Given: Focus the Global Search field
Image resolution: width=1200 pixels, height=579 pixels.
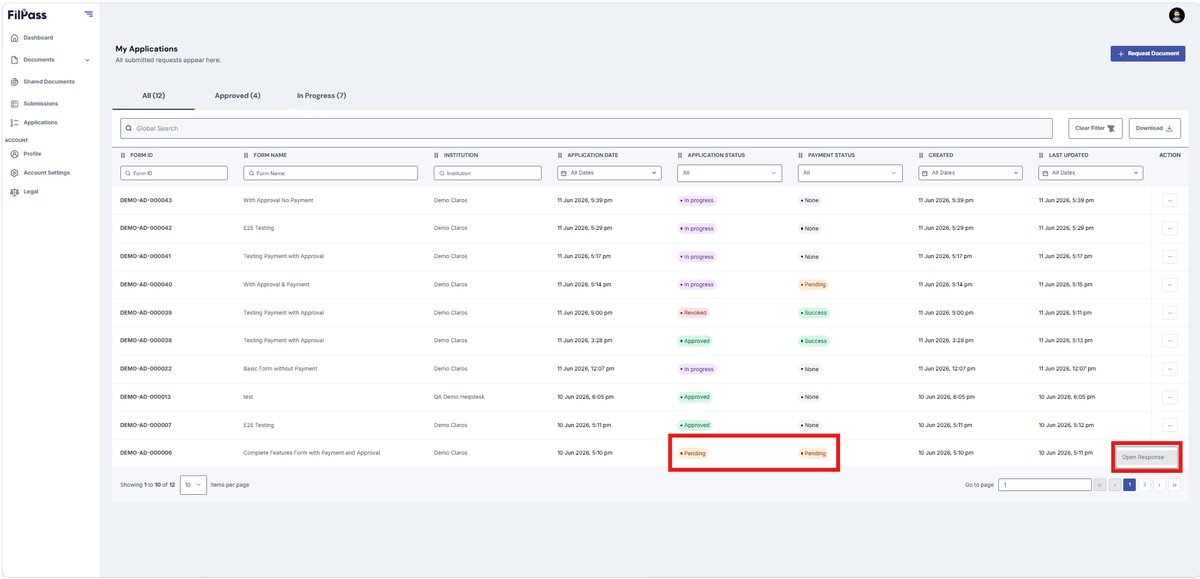Looking at the screenshot, I should pos(586,128).
